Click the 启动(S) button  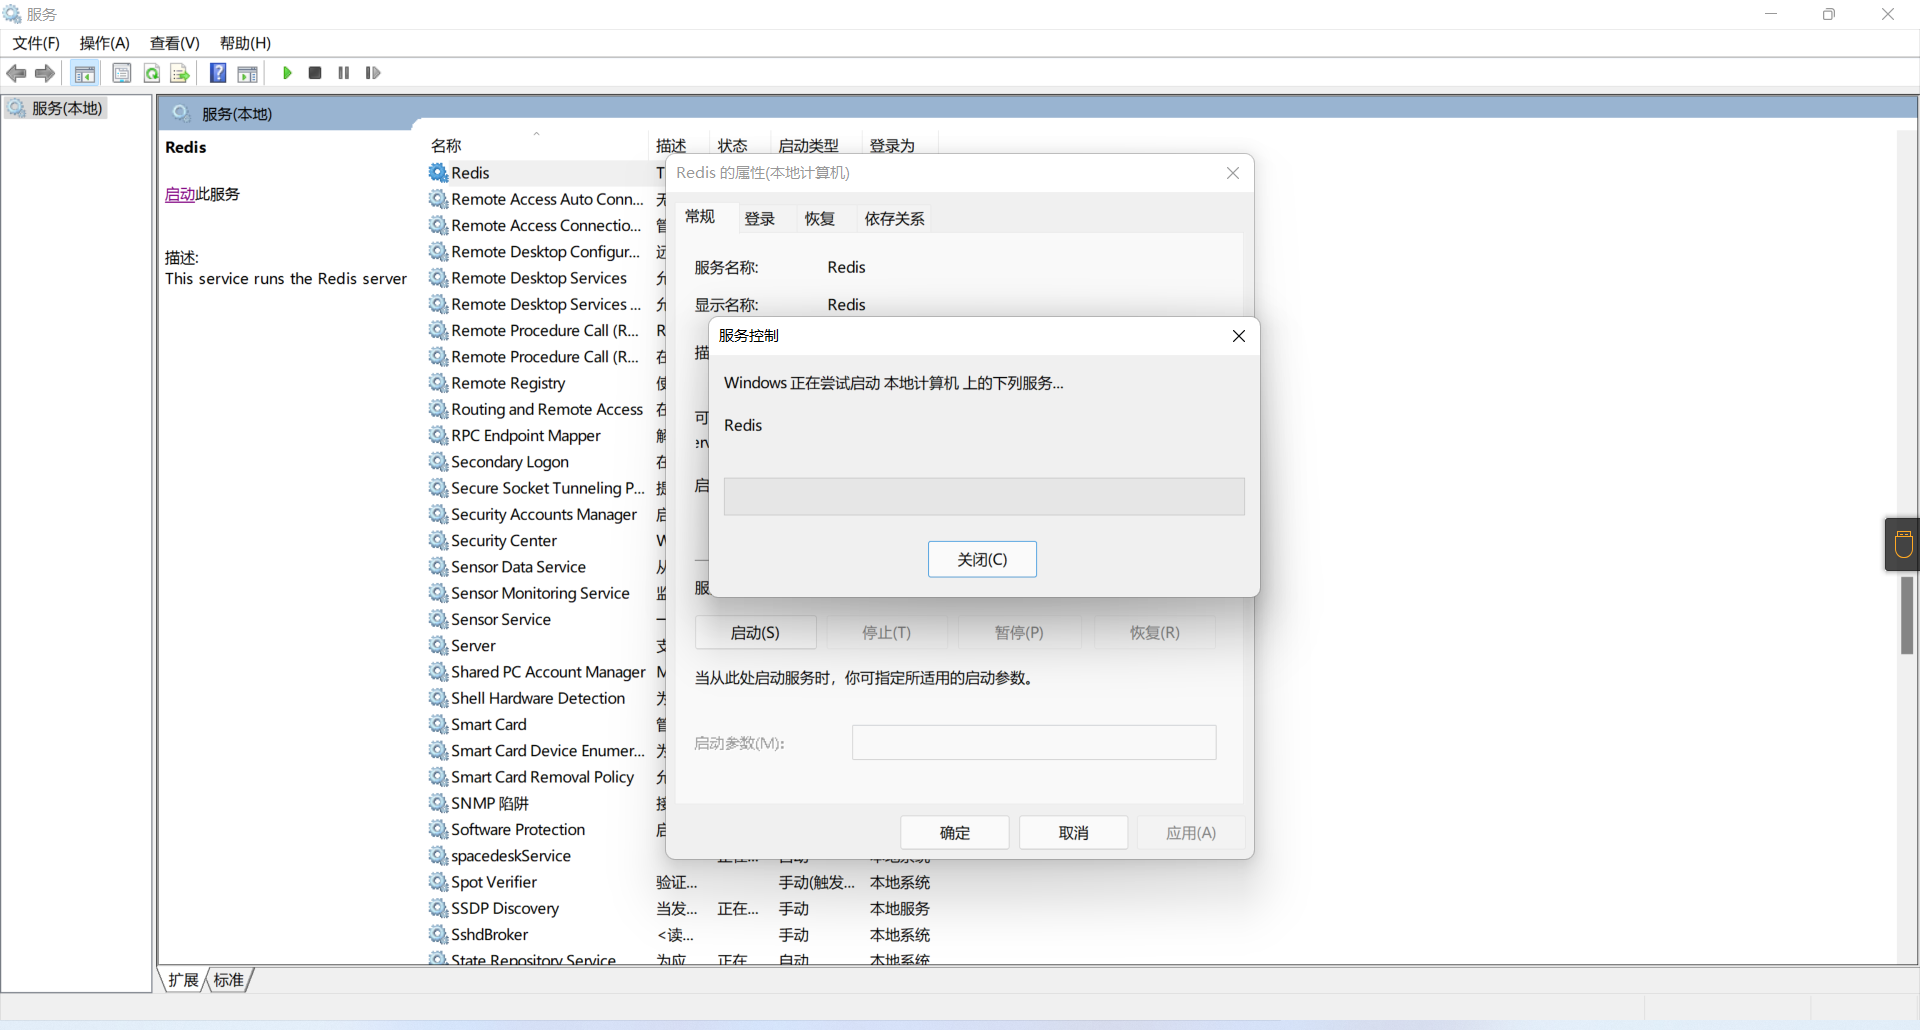click(755, 633)
